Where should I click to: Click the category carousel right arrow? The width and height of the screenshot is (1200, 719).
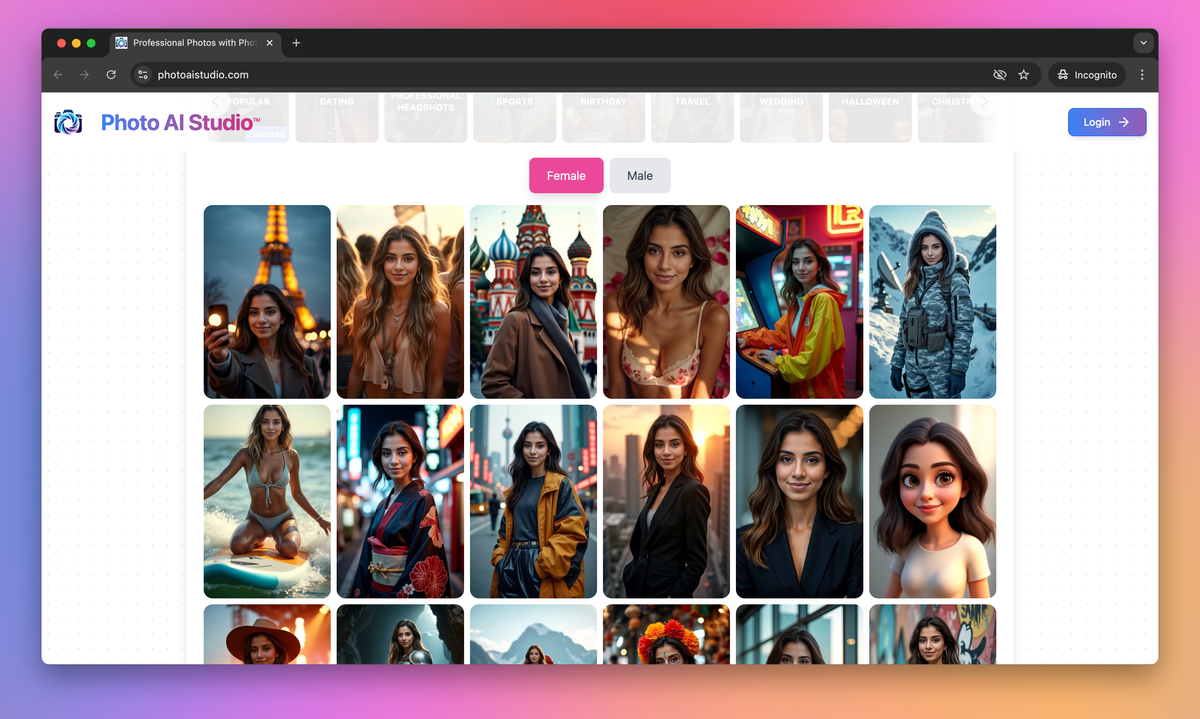pyautogui.click(x=984, y=101)
